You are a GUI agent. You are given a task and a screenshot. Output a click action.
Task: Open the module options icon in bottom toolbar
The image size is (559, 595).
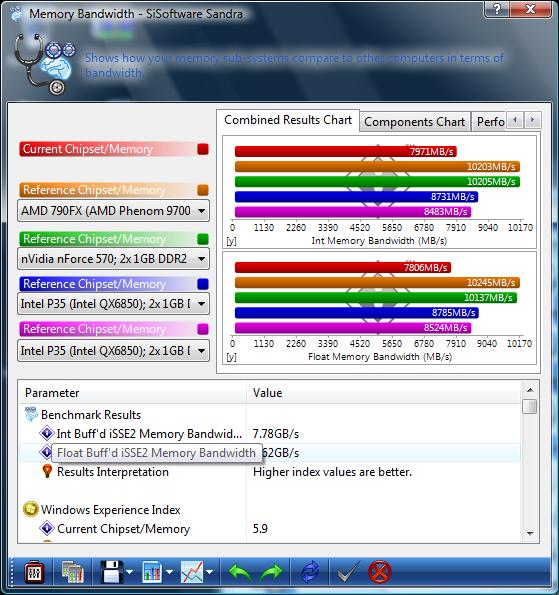pyautogui.click(x=34, y=572)
